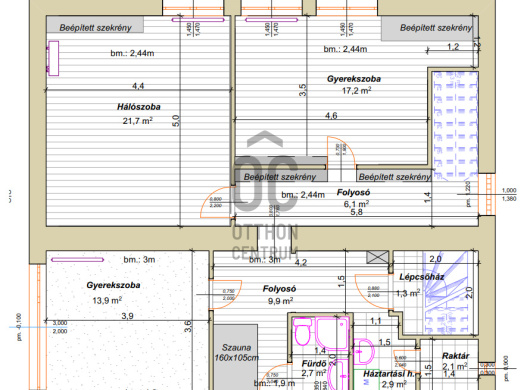Click the 1,1 dimension near stairwell
The height and width of the screenshot is (390, 530).
tap(375, 321)
